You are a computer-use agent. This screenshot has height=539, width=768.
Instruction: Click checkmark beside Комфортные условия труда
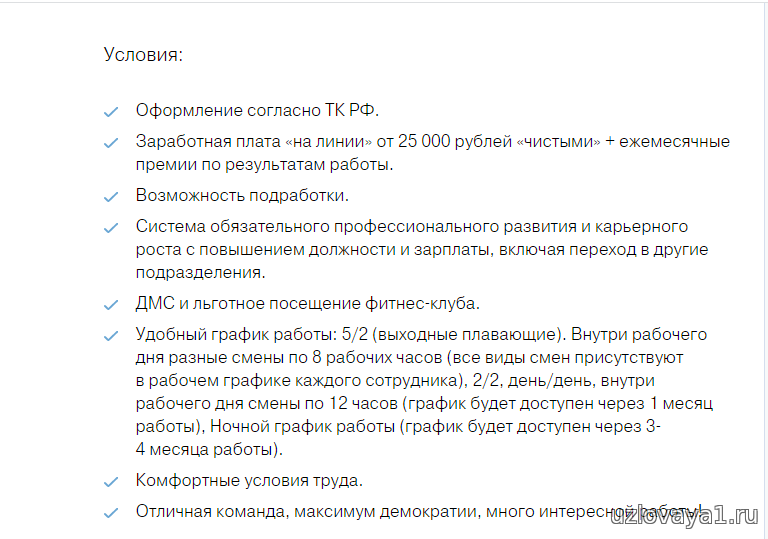(111, 482)
